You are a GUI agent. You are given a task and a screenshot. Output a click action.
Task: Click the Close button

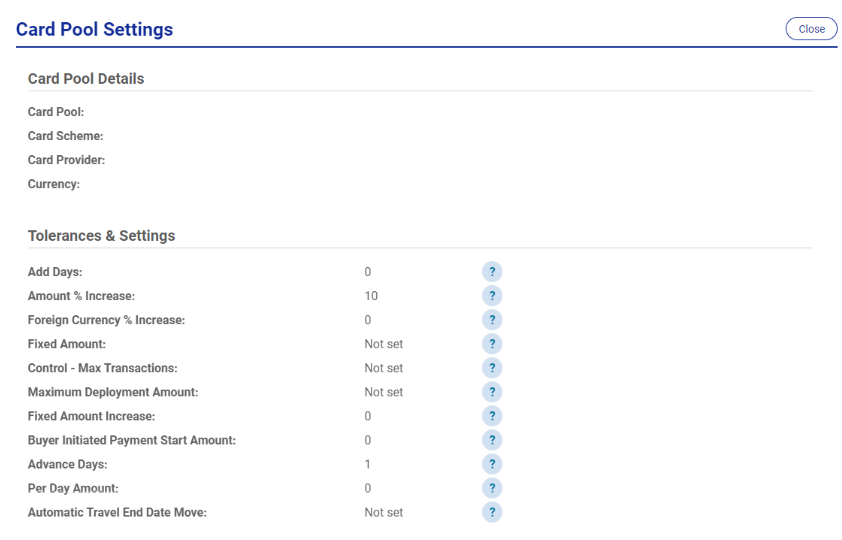tap(811, 29)
